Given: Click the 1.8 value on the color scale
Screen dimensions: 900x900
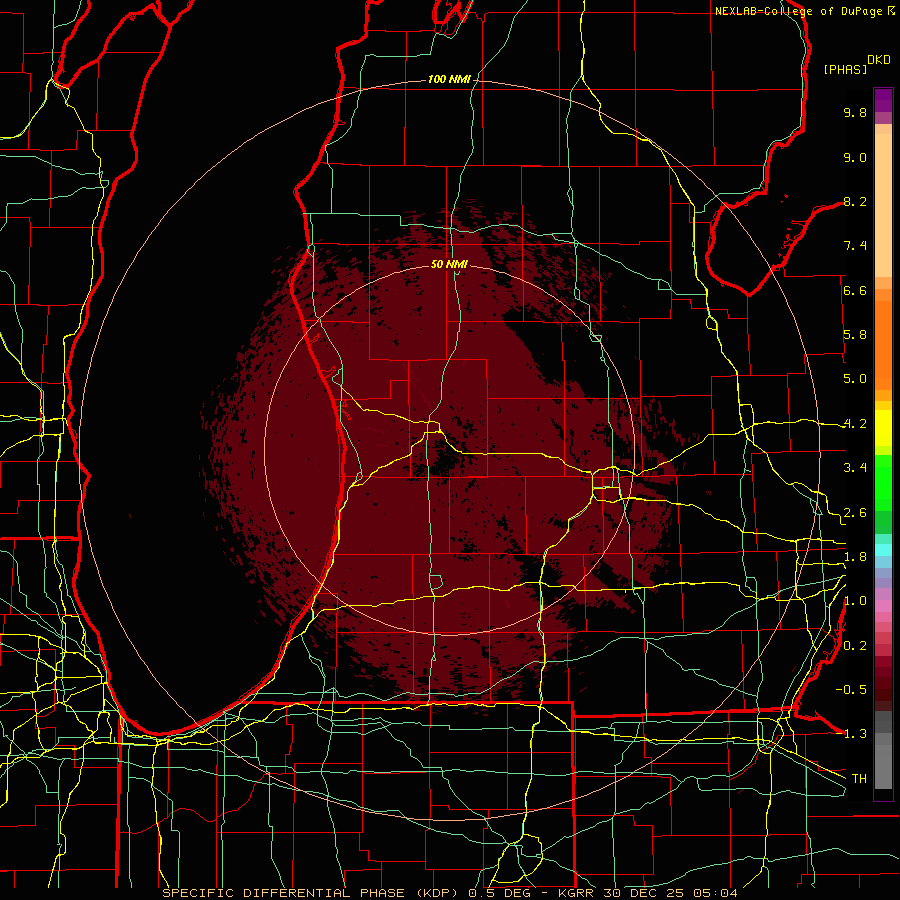Looking at the screenshot, I should 855,557.
